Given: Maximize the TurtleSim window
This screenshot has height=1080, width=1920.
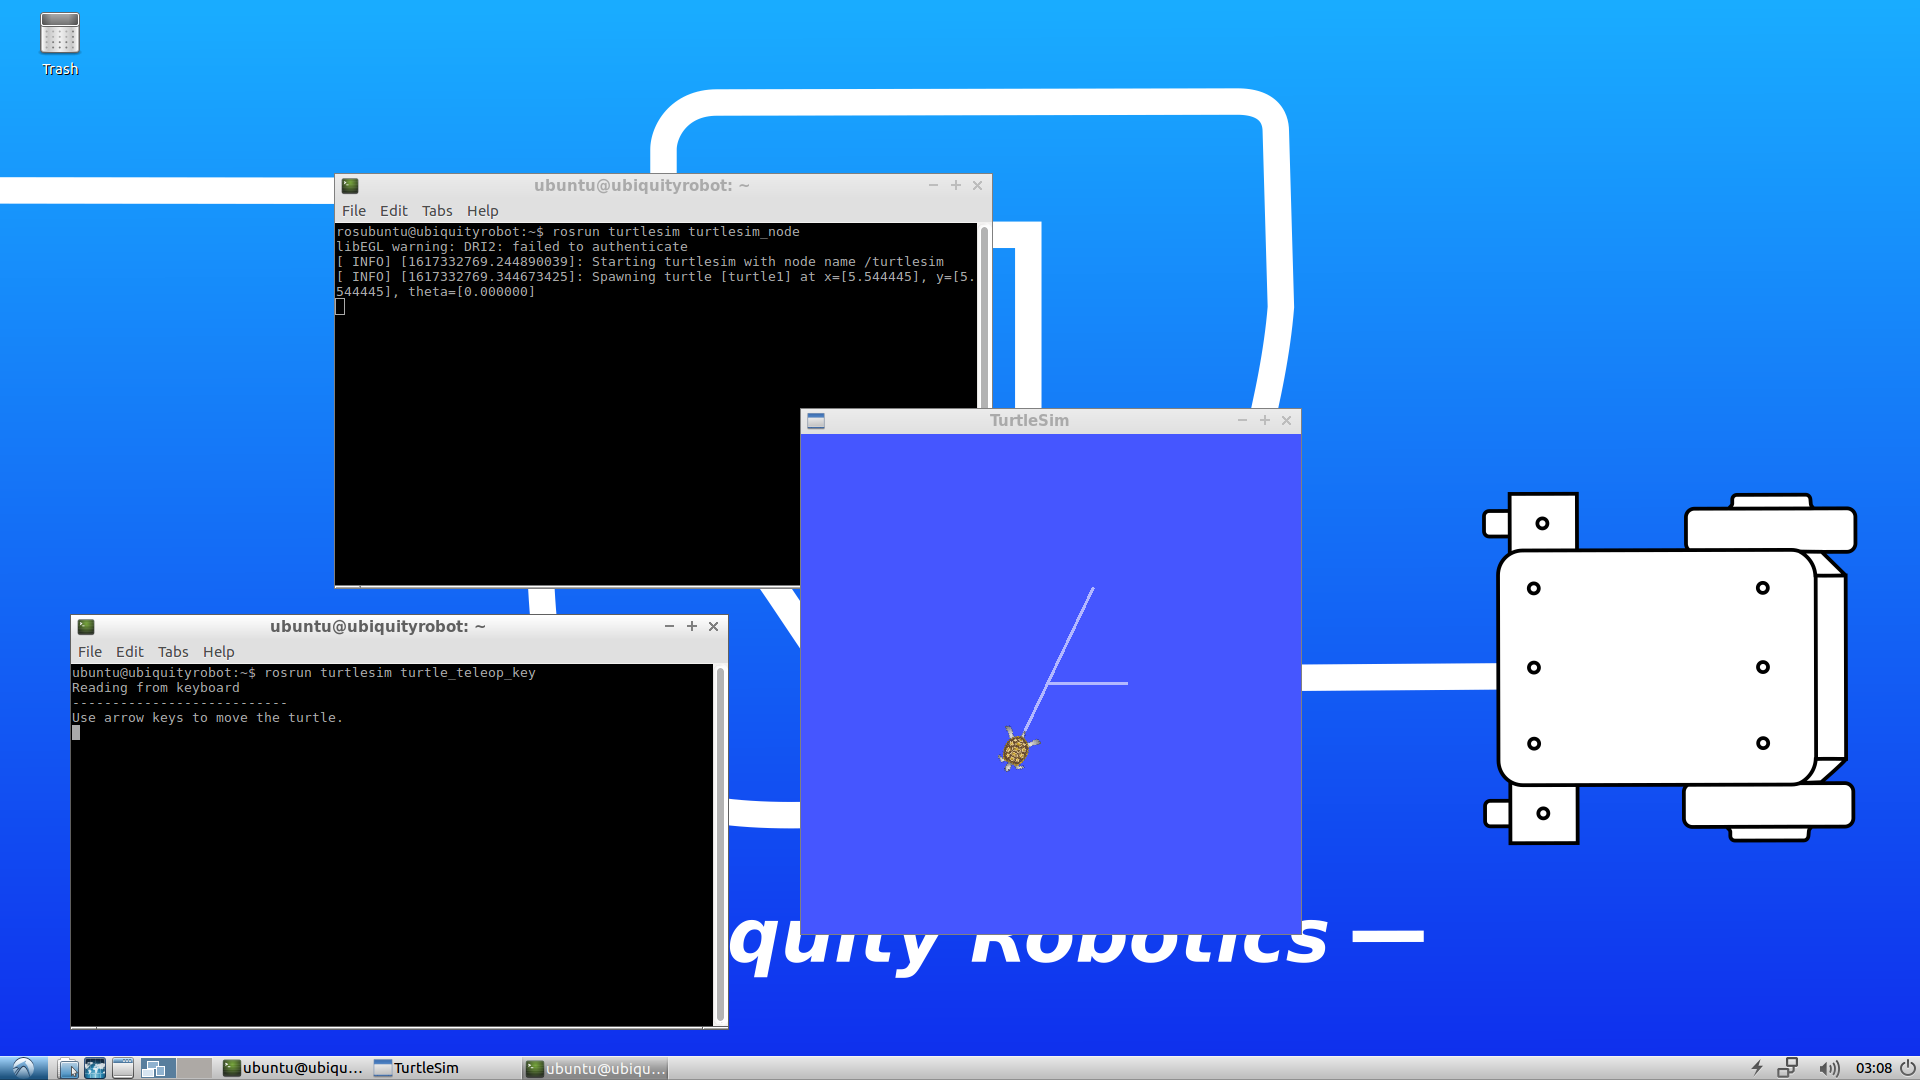Looking at the screenshot, I should click(x=1264, y=420).
